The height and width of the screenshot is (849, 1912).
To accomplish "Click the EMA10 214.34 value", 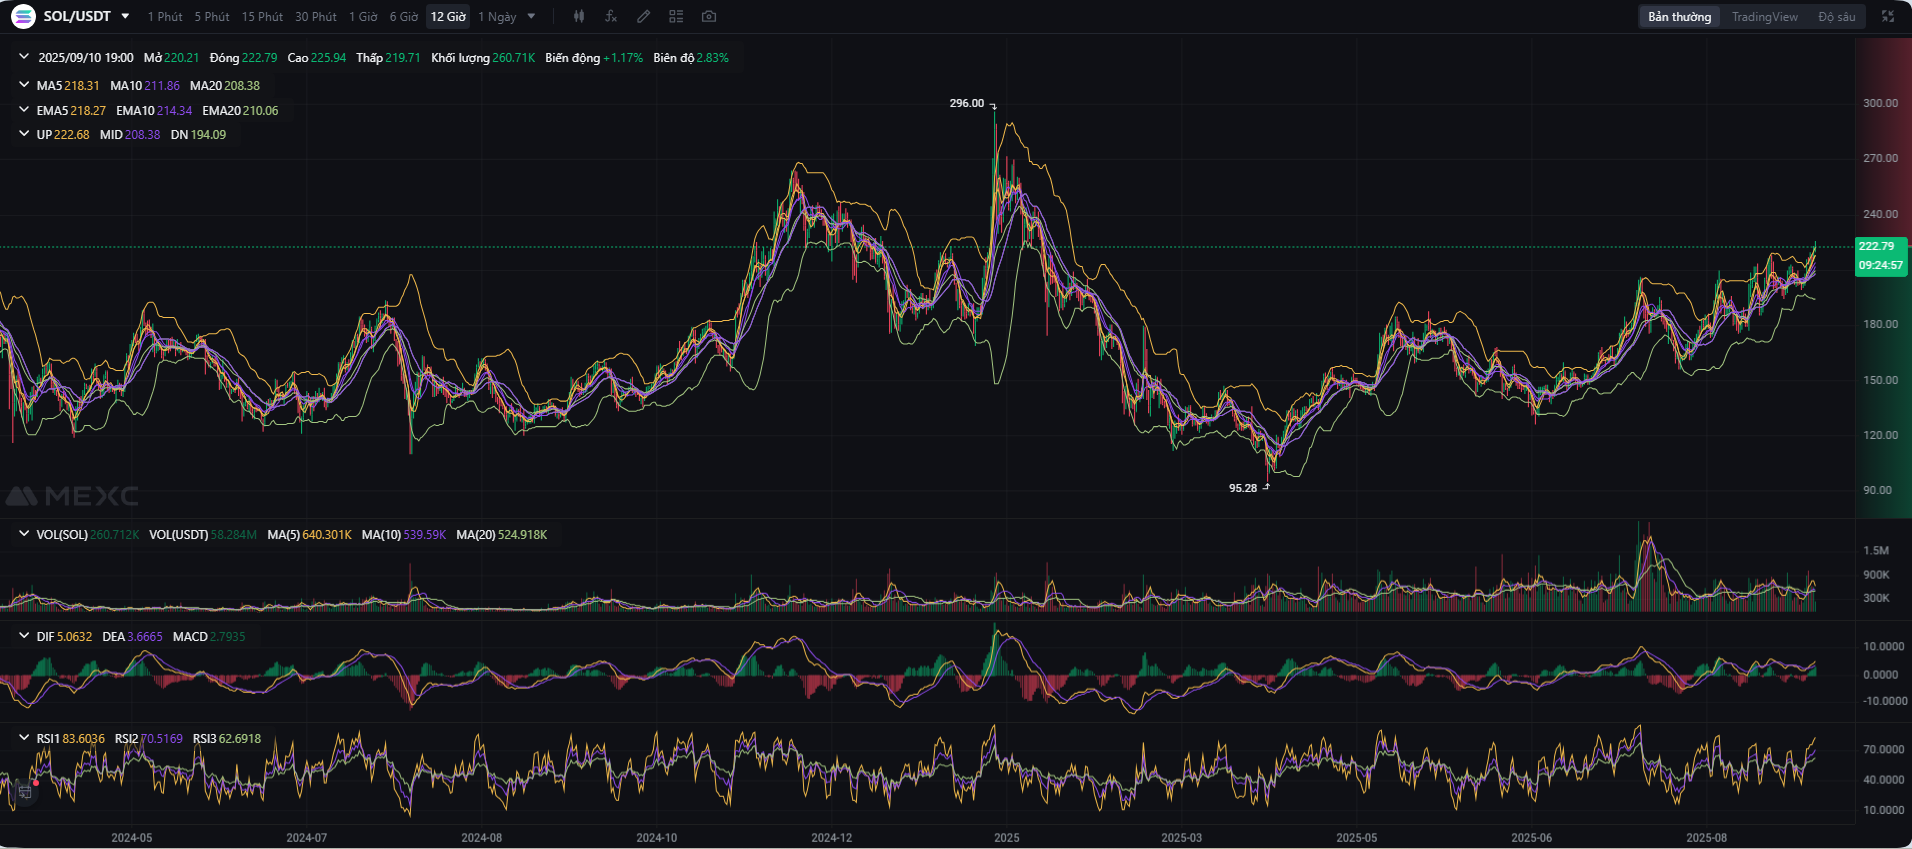I will [x=154, y=111].
